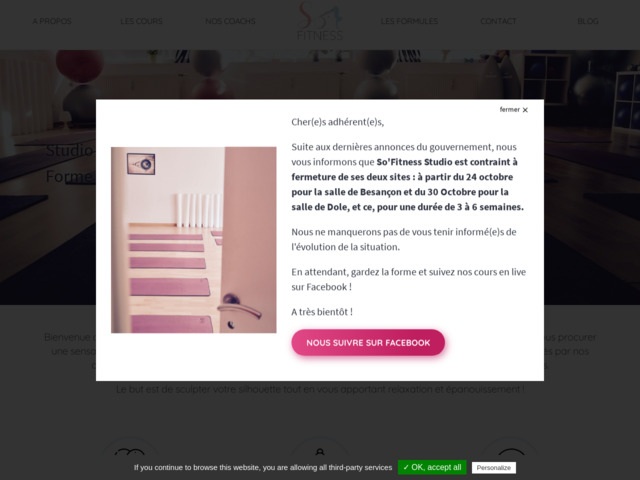Click the center circular person icon
This screenshot has width=640, height=480.
coord(320,452)
